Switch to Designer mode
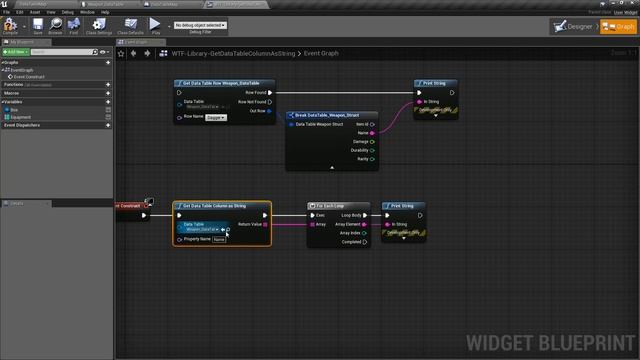 (573, 27)
